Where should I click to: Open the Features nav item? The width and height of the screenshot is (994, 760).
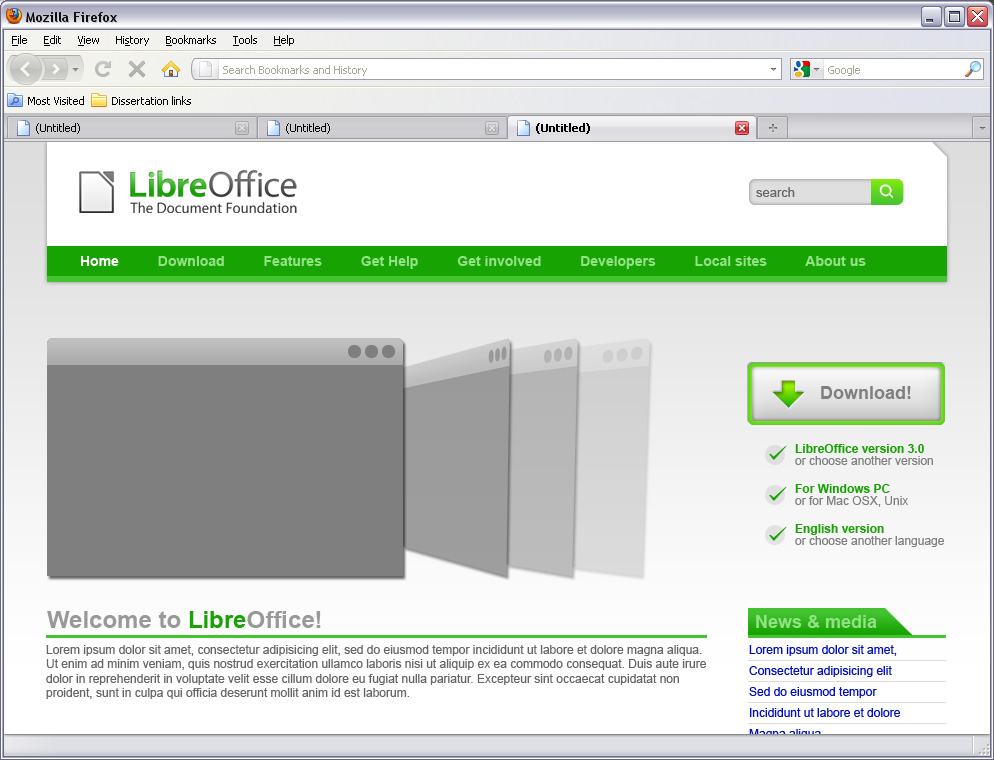click(x=292, y=261)
